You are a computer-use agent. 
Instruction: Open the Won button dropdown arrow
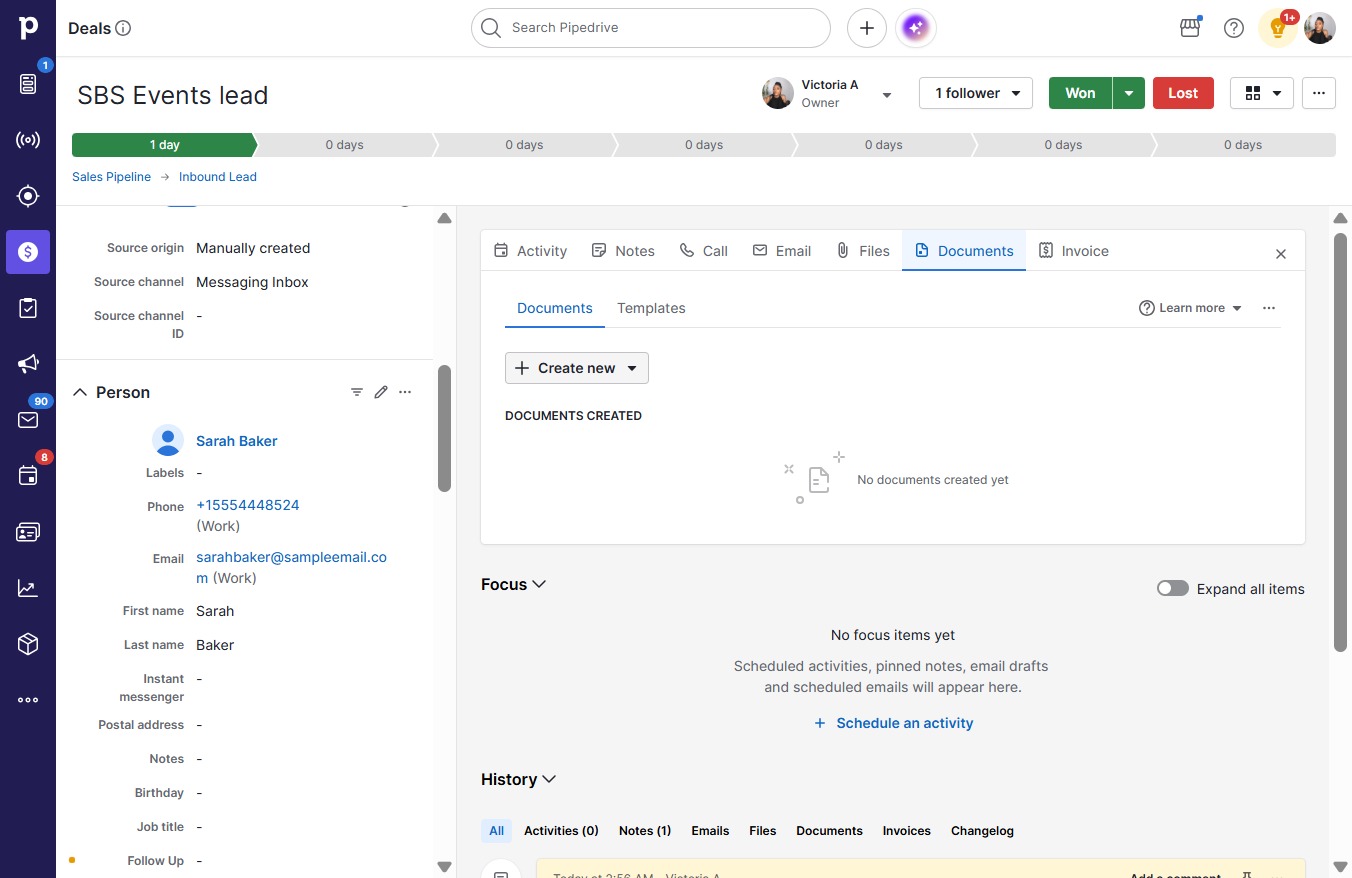pyautogui.click(x=1129, y=93)
